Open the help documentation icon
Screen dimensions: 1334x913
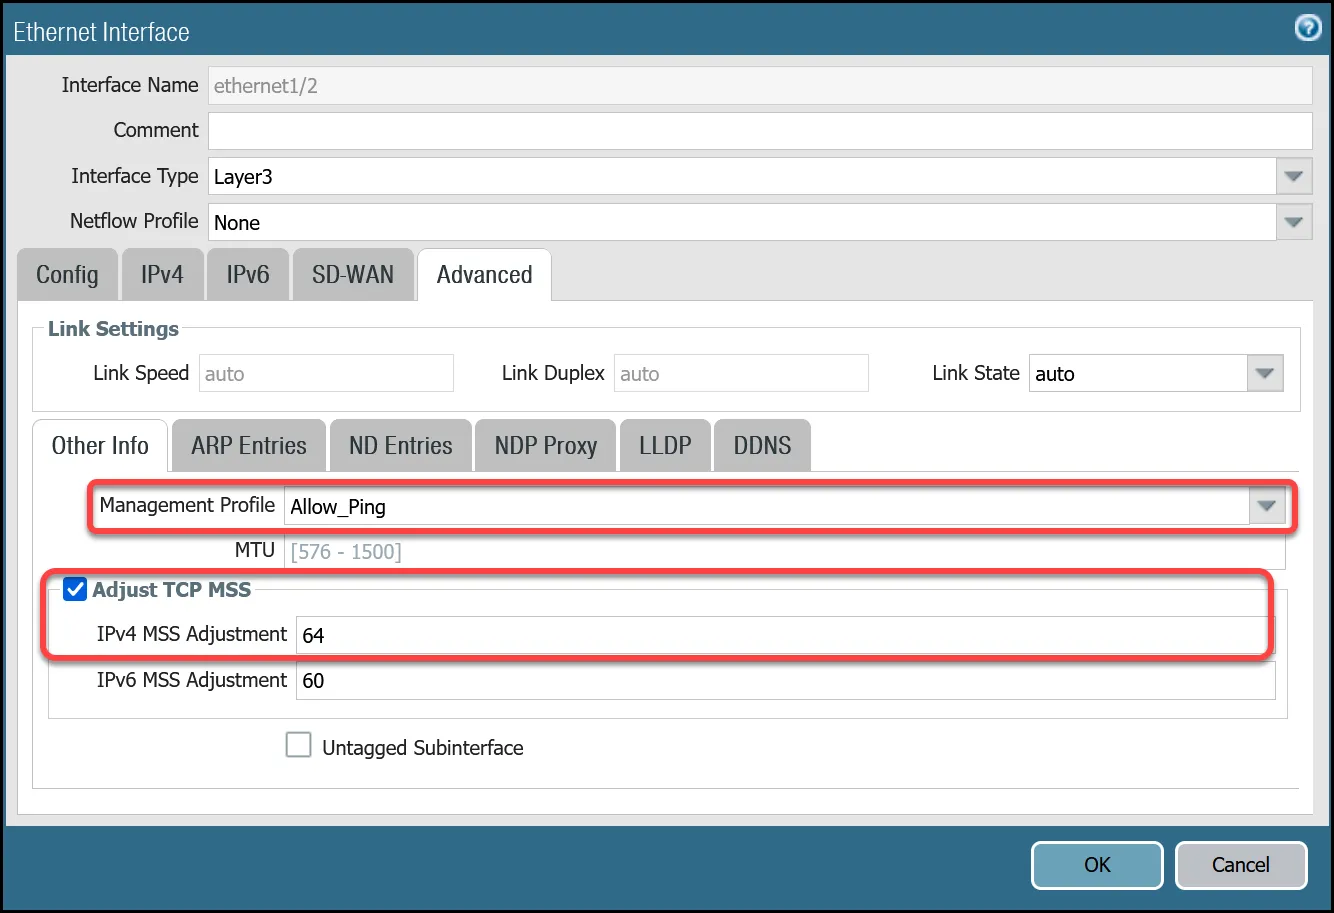click(x=1307, y=28)
